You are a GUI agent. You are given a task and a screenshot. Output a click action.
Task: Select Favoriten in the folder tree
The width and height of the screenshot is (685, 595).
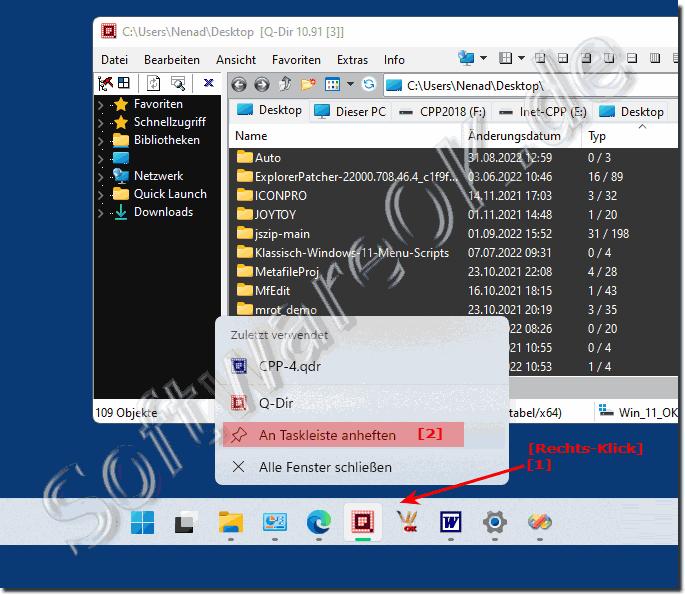[x=158, y=104]
